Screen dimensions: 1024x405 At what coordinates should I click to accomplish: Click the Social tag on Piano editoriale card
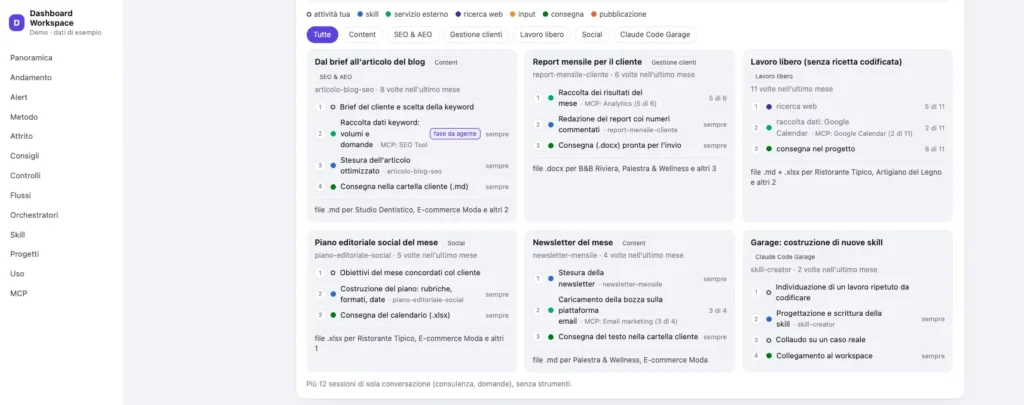tap(456, 243)
